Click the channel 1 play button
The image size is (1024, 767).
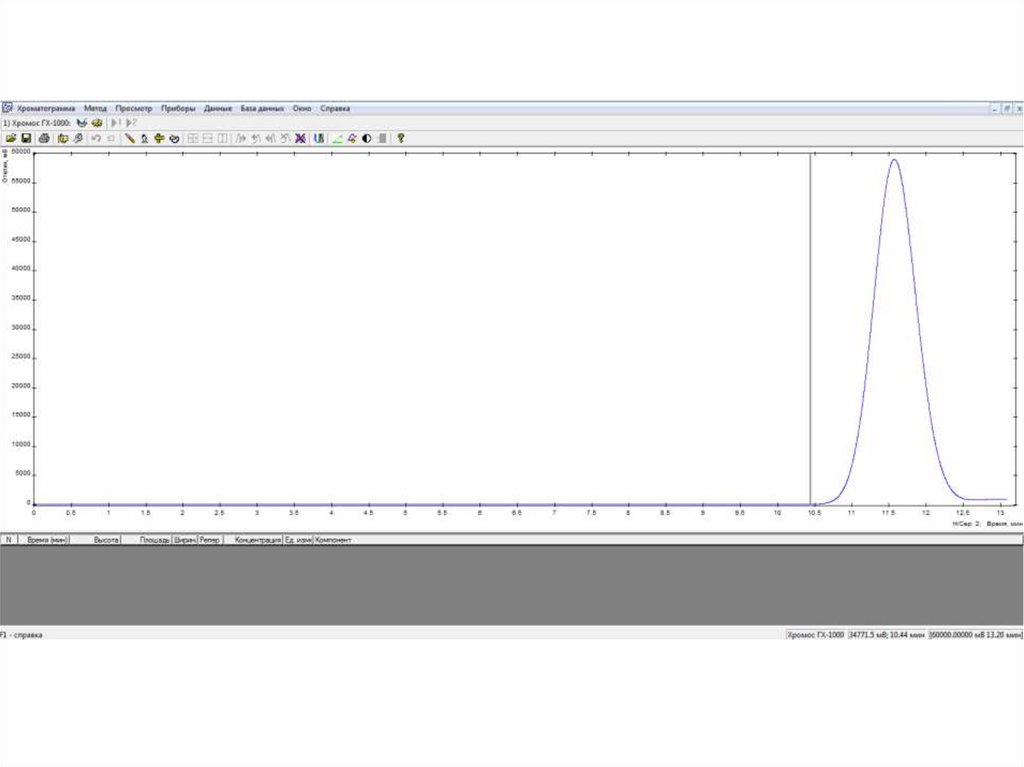click(115, 122)
